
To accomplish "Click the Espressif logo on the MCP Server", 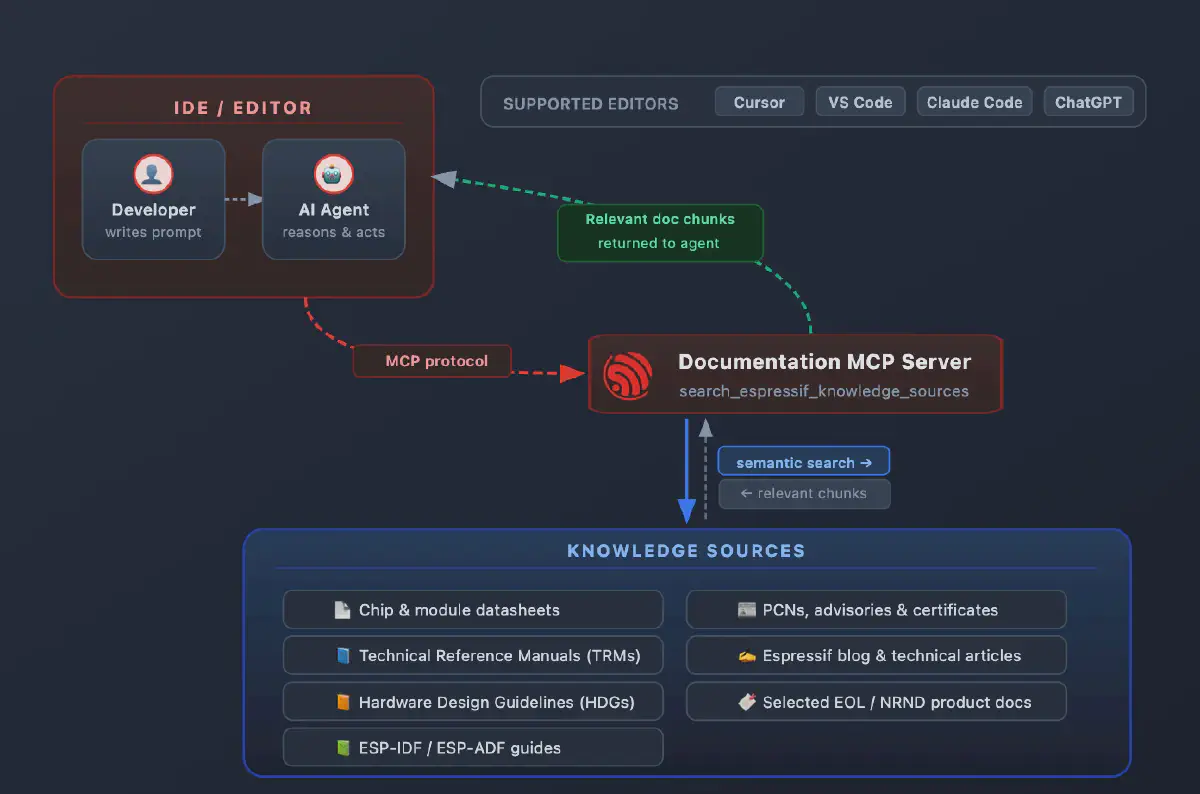I will tap(625, 373).
